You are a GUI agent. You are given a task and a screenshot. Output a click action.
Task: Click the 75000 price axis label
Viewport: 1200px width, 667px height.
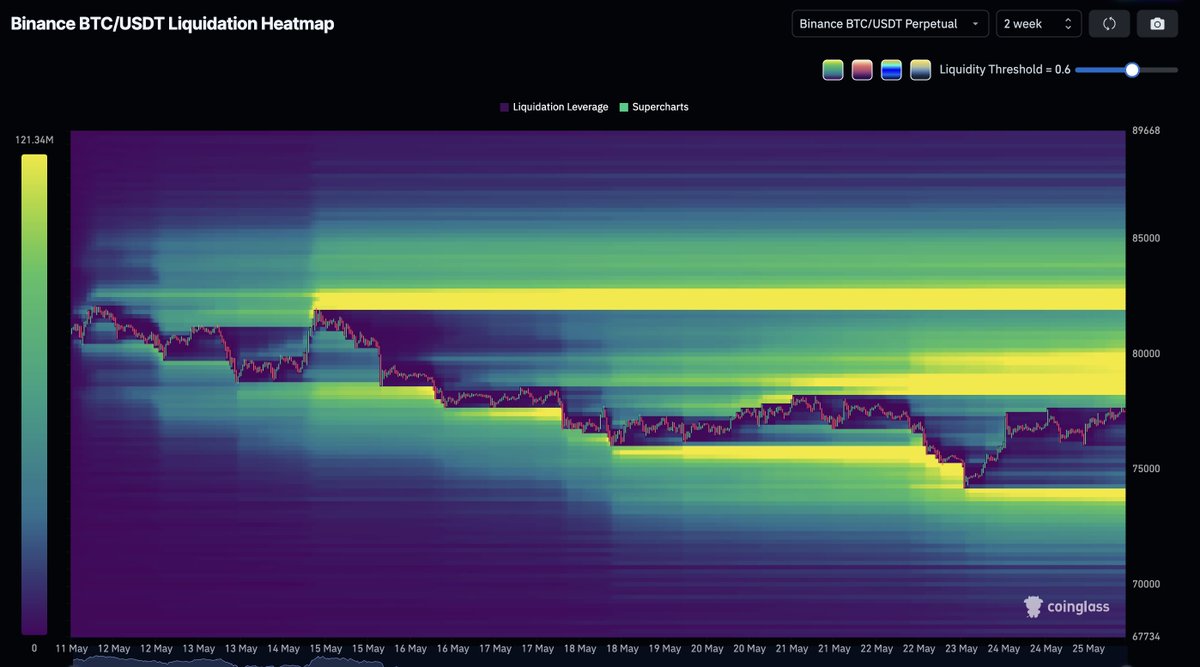(1146, 468)
